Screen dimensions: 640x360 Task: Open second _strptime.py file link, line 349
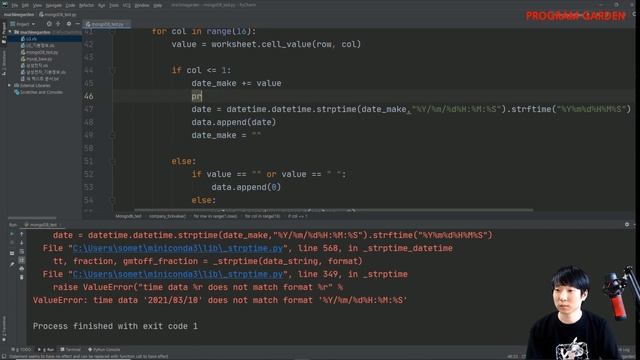(x=178, y=274)
